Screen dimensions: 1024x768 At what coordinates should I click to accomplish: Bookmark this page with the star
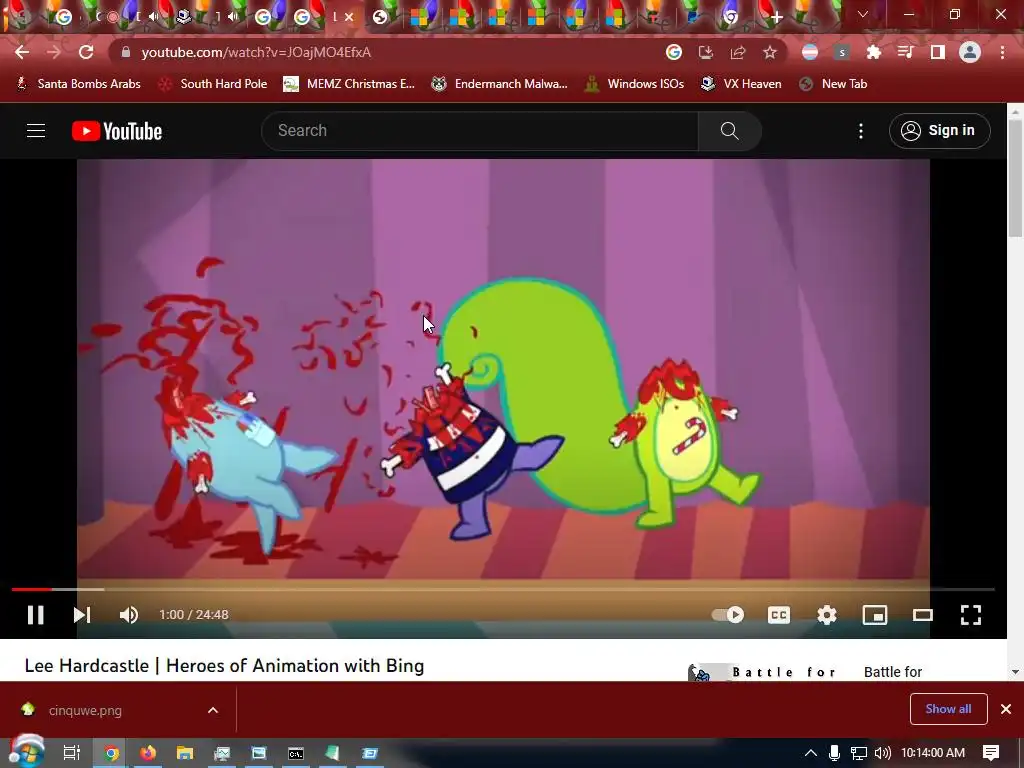[770, 52]
